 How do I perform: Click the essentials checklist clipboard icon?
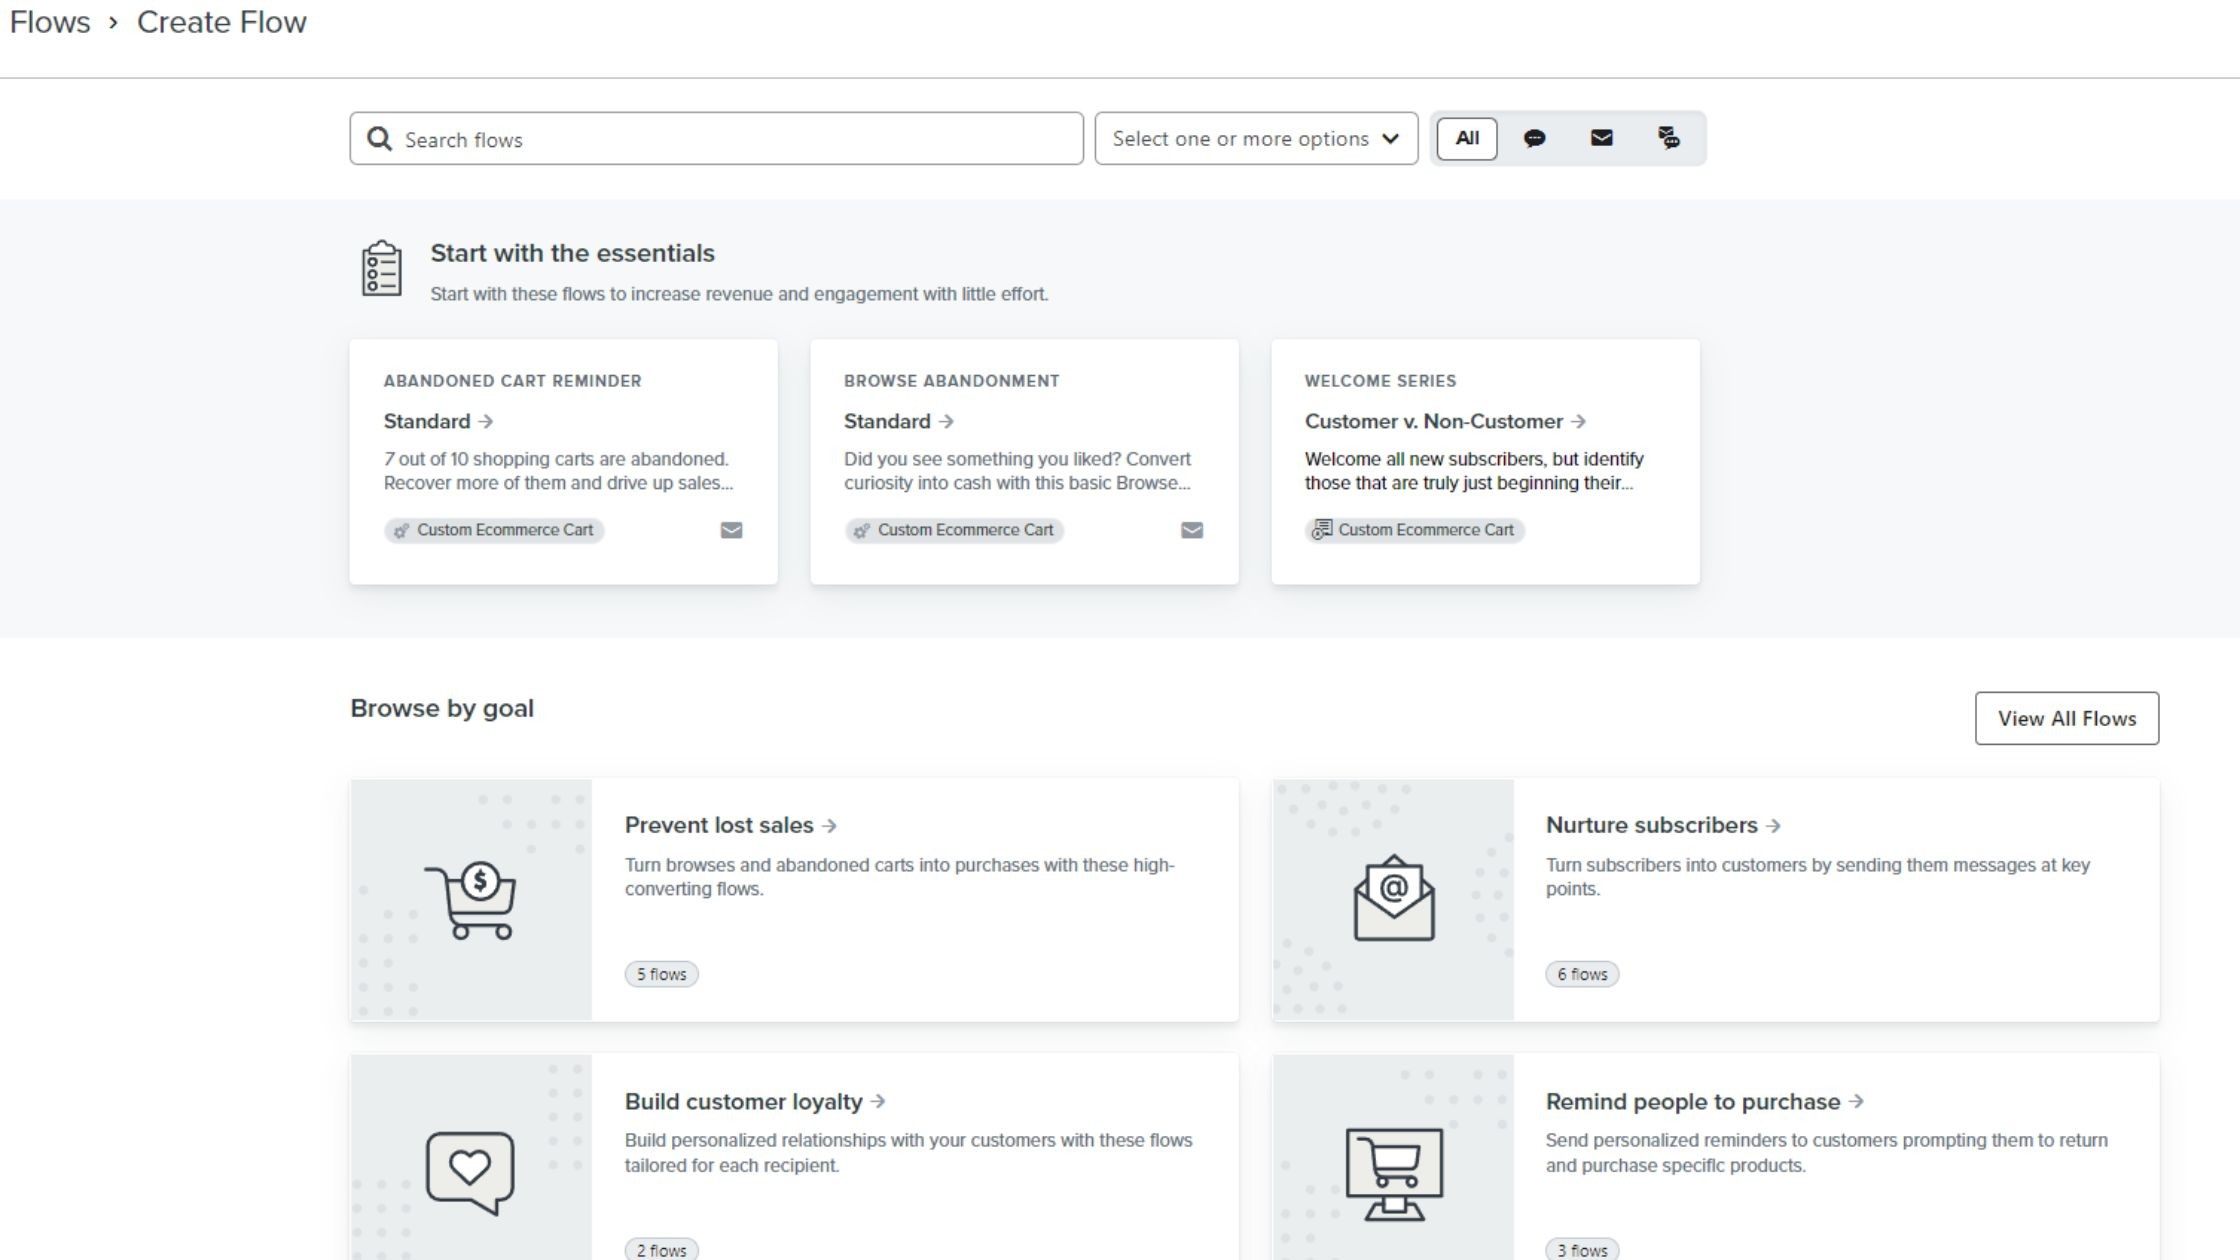tap(381, 268)
